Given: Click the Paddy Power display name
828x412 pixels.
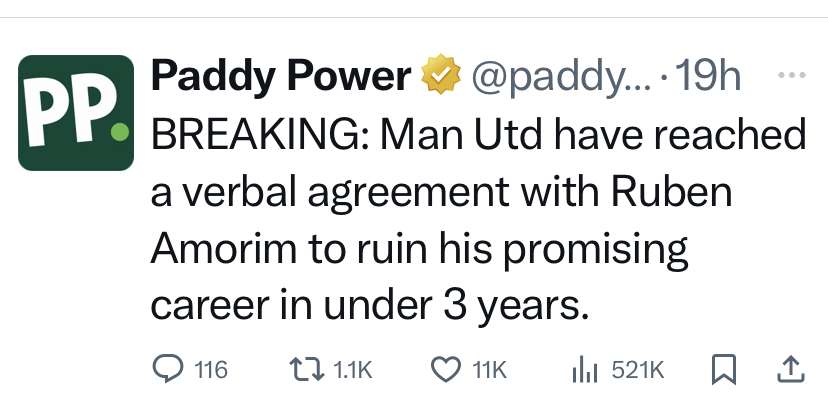Looking at the screenshot, I should point(280,77).
